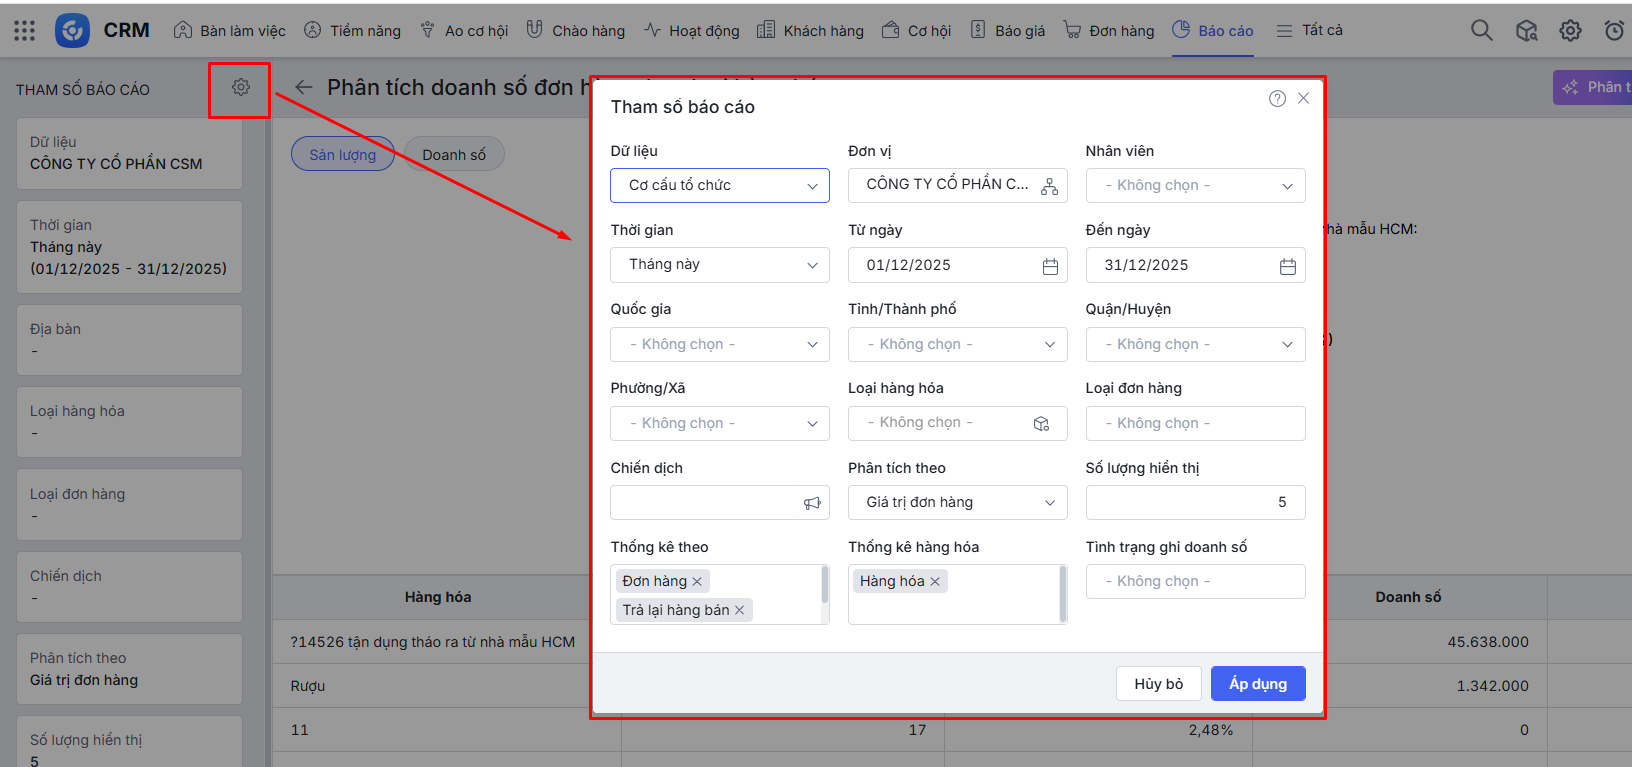Open the Từ ngày calendar picker

pos(1050,266)
